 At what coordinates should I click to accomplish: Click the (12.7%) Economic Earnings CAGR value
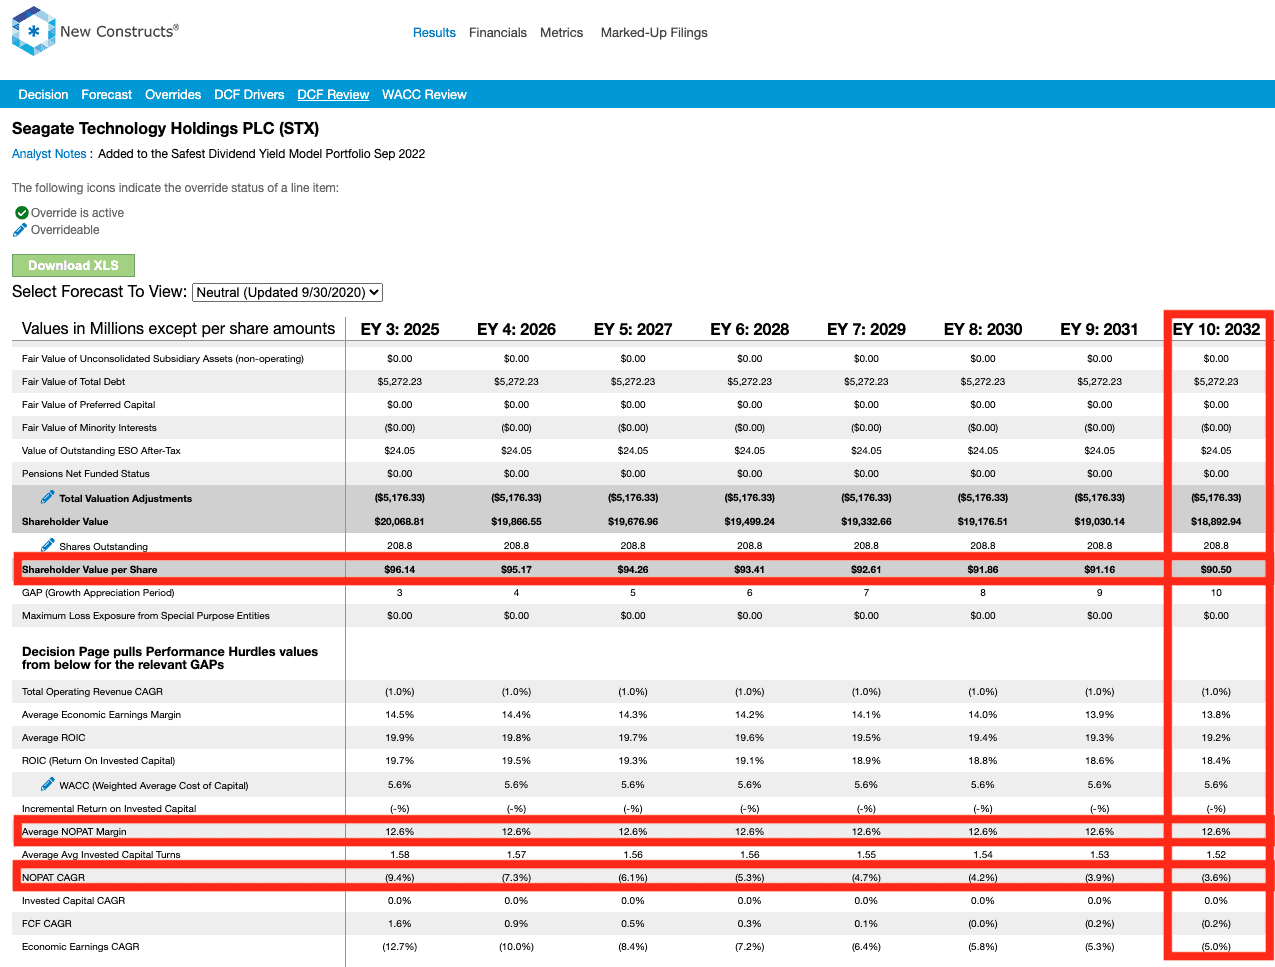(400, 947)
